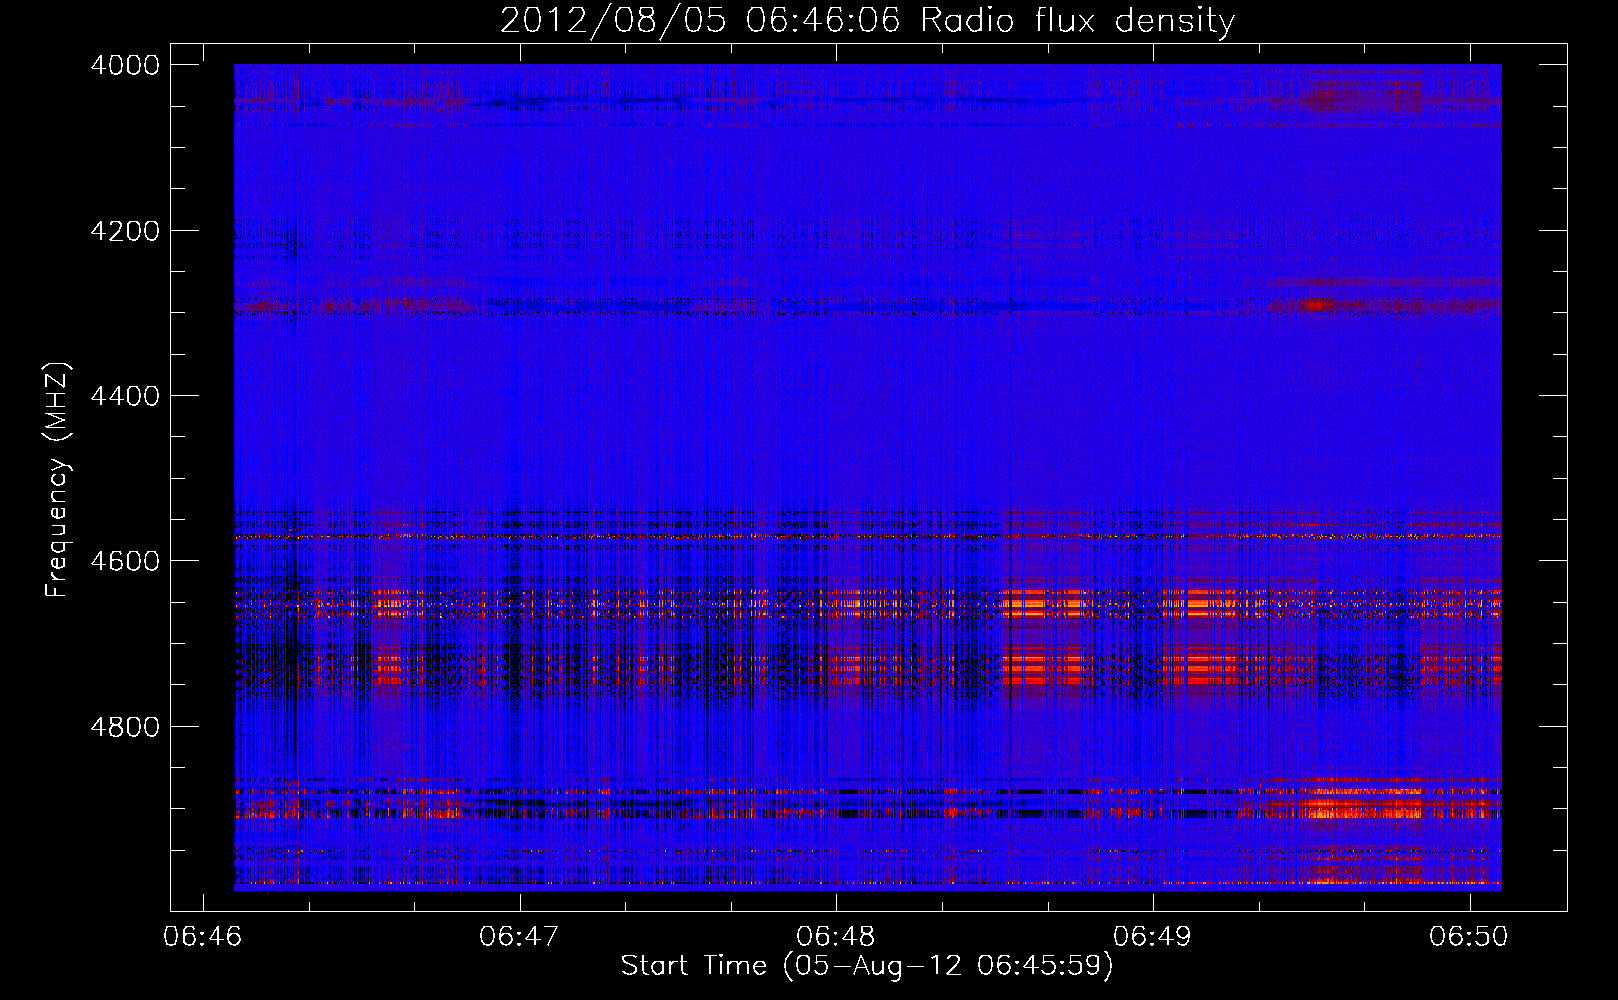Click the "Frequency (MHZ)" axis label

[x=57, y=480]
